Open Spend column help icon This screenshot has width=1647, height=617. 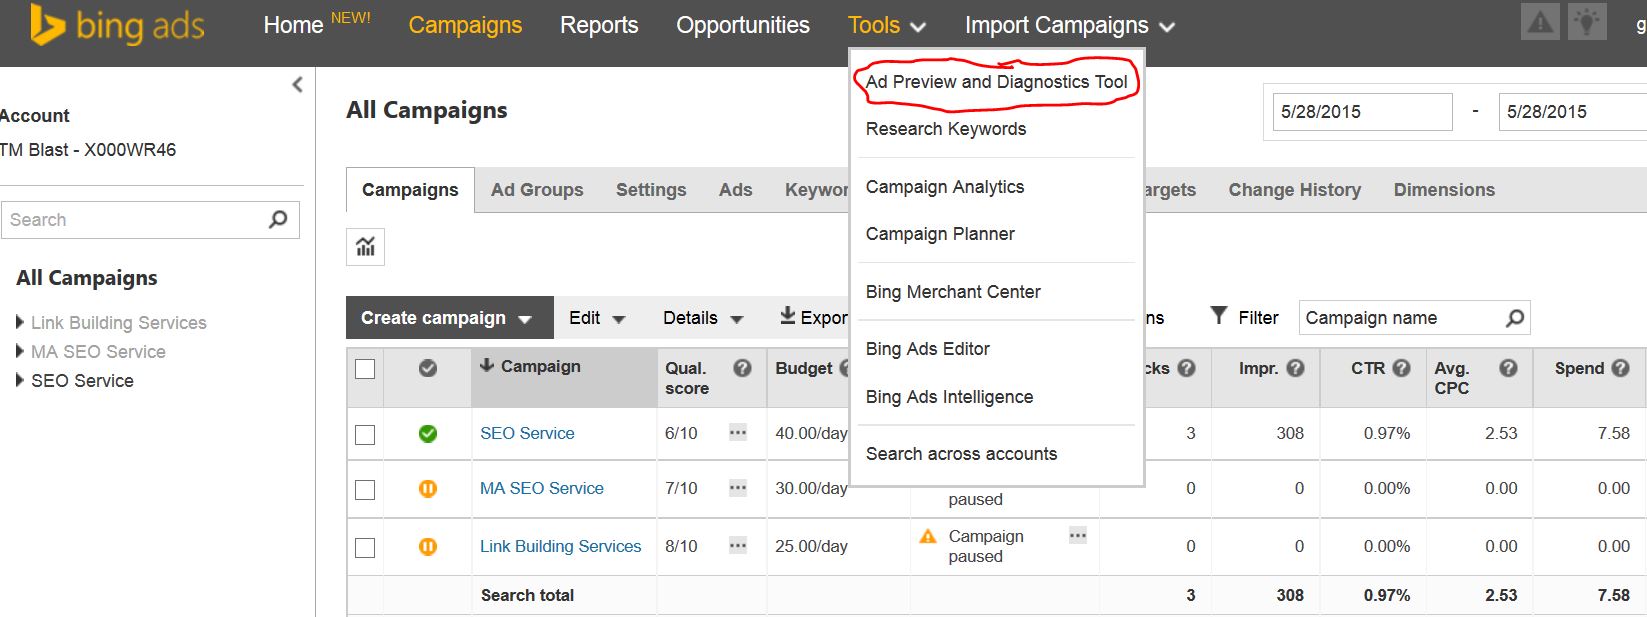(1620, 368)
